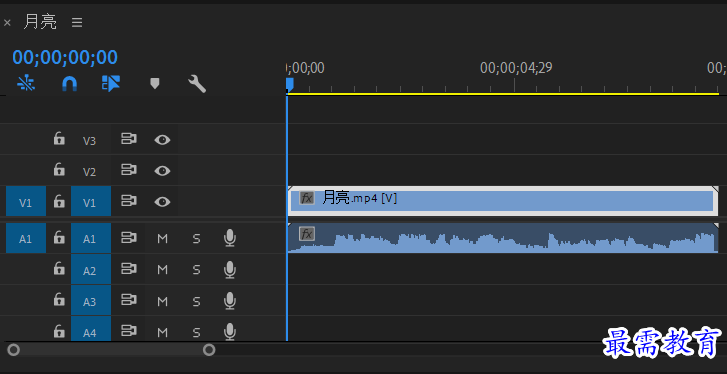
Task: Toggle sync lock on V3
Action: [x=129, y=139]
